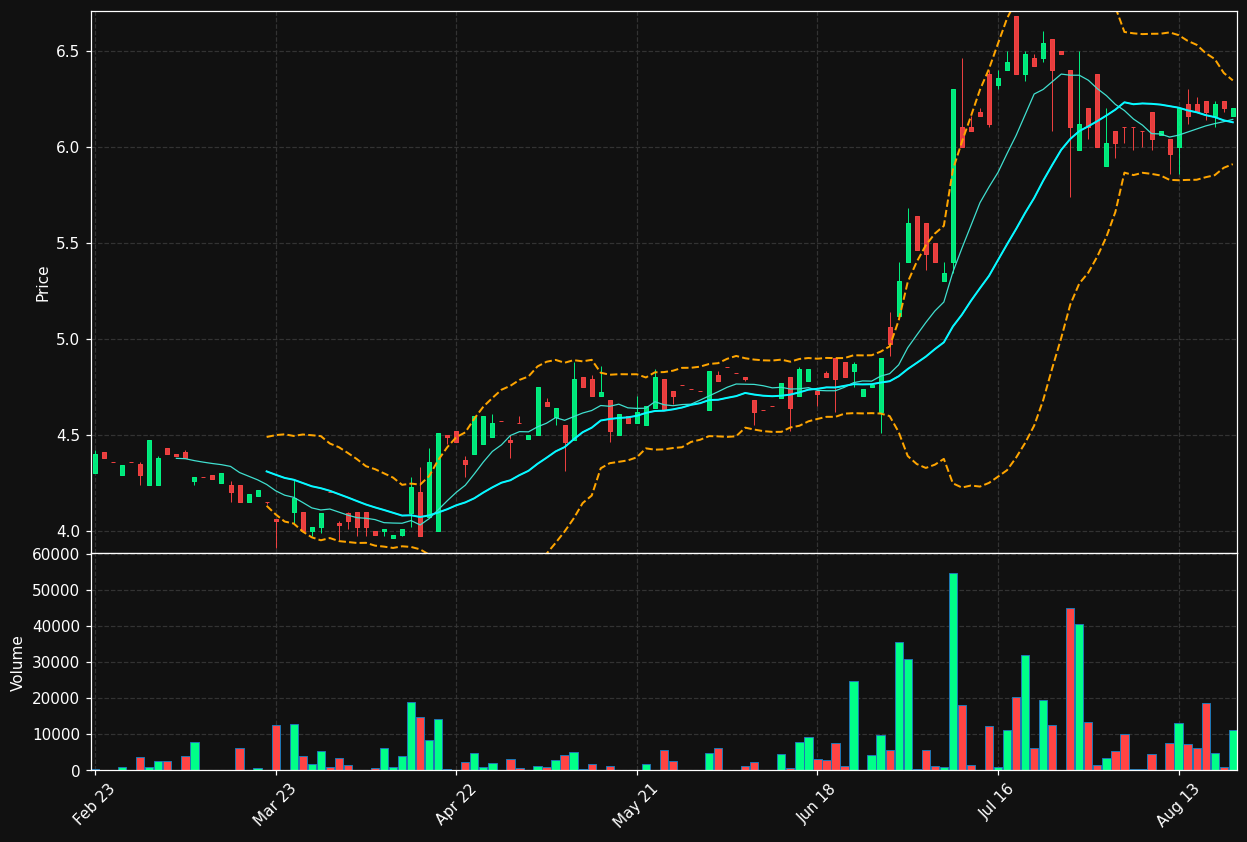
Task: Click the 6.0 price tick label
Action: pos(68,148)
